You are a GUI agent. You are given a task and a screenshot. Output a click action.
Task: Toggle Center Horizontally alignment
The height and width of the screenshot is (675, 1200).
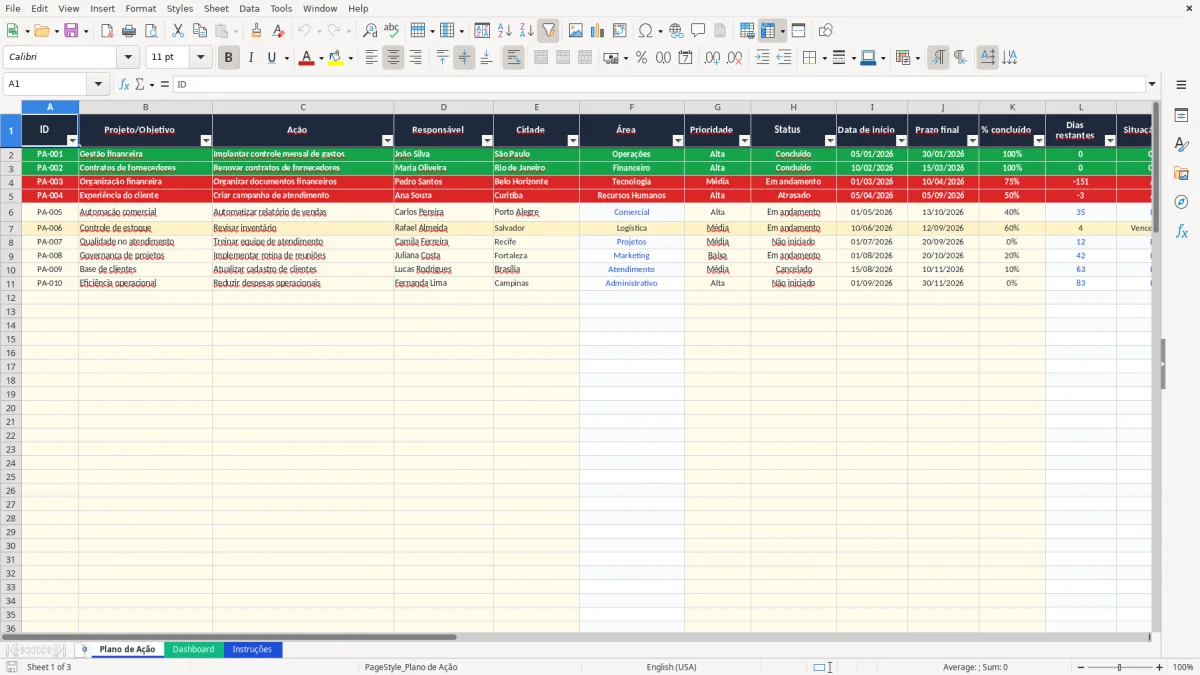coord(393,58)
